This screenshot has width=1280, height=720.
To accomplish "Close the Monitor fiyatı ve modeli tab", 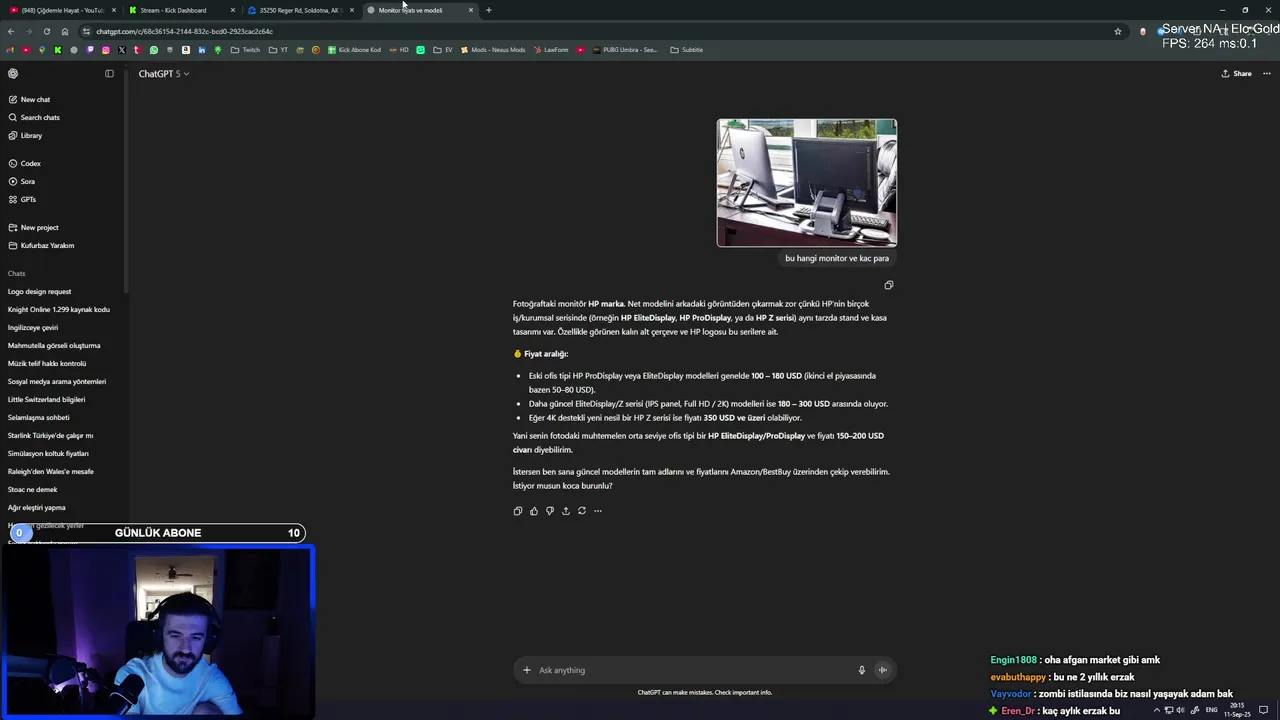I will point(471,10).
